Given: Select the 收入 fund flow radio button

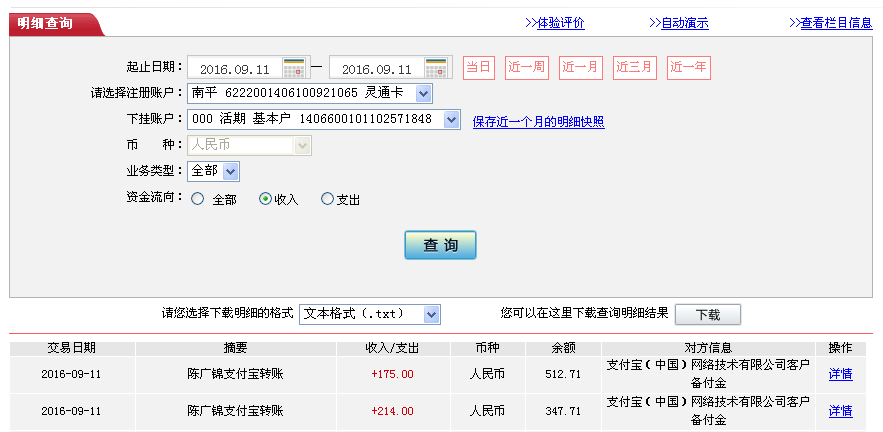Looking at the screenshot, I should coord(265,199).
